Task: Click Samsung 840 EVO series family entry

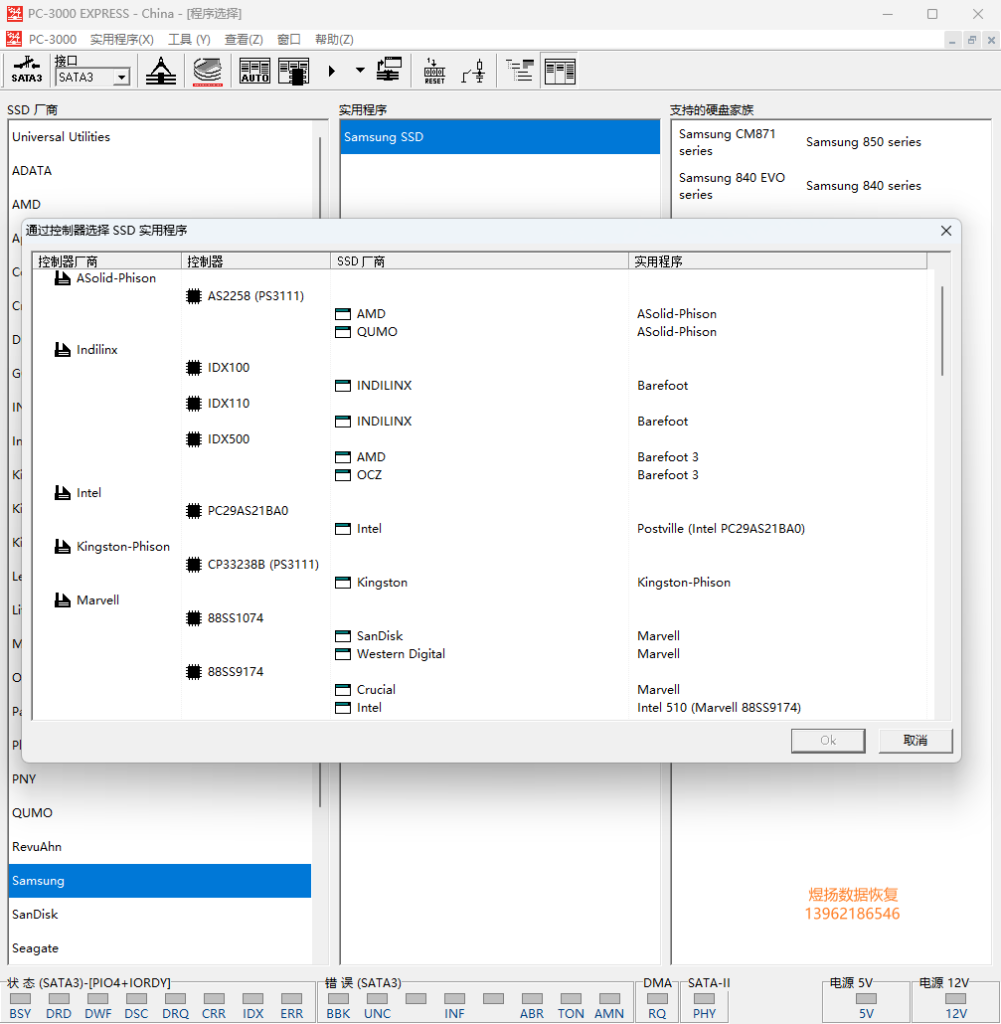Action: (x=732, y=186)
